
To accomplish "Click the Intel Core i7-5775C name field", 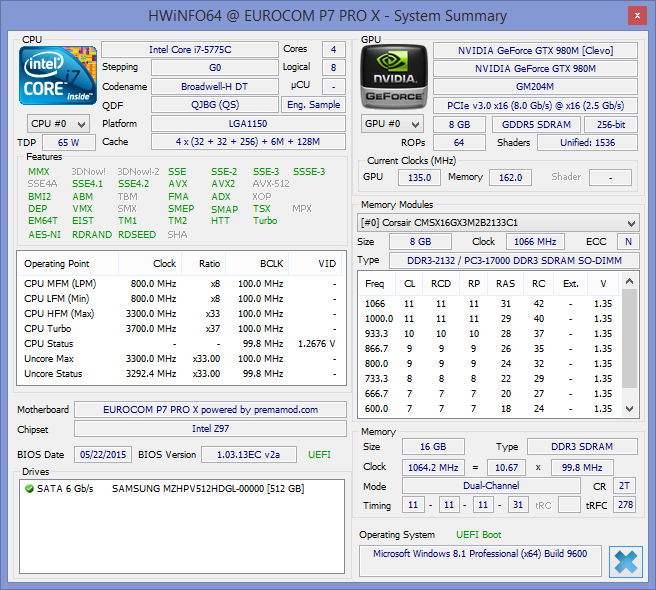I will 190,49.
